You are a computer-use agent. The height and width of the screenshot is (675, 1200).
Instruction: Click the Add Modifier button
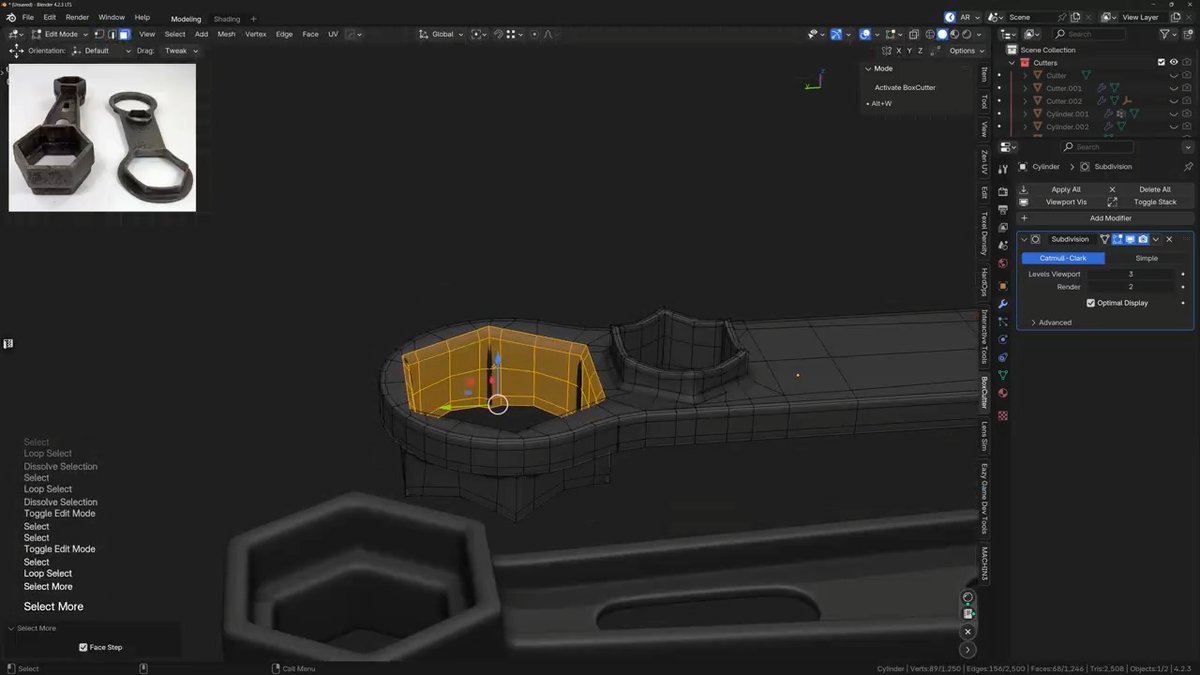tap(1106, 218)
